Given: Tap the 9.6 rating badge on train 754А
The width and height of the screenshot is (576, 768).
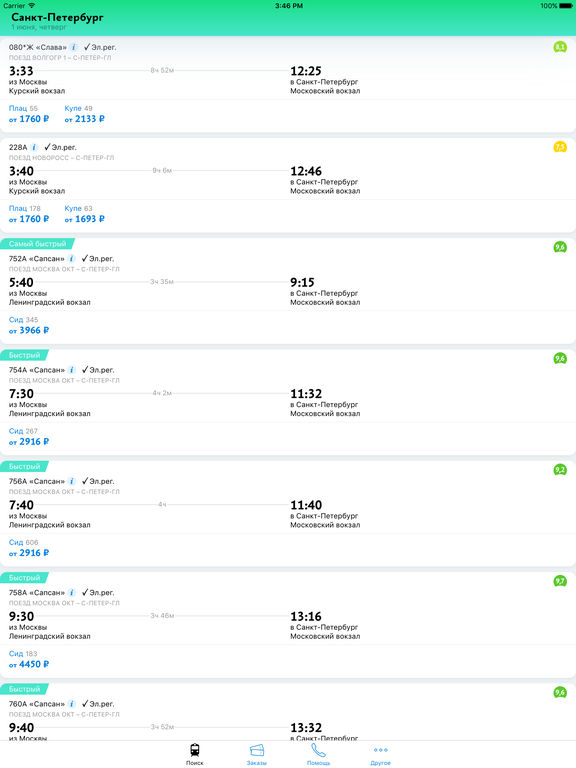Looking at the screenshot, I should click(x=560, y=359).
